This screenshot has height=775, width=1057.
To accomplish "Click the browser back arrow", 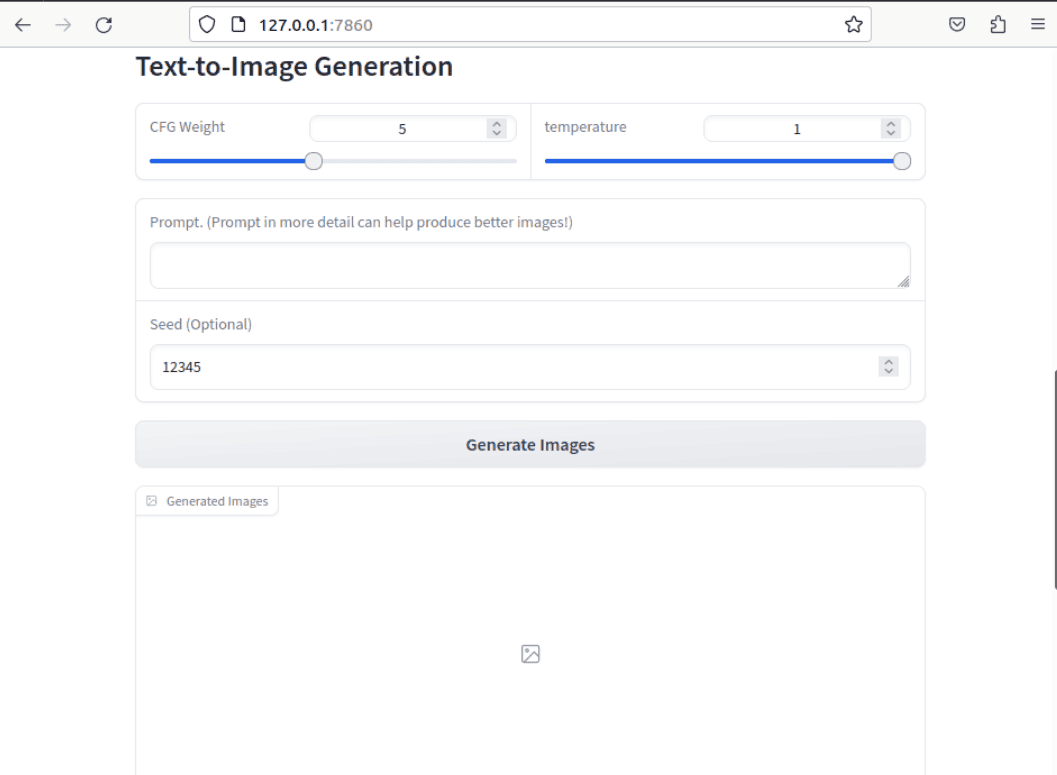I will [23, 25].
